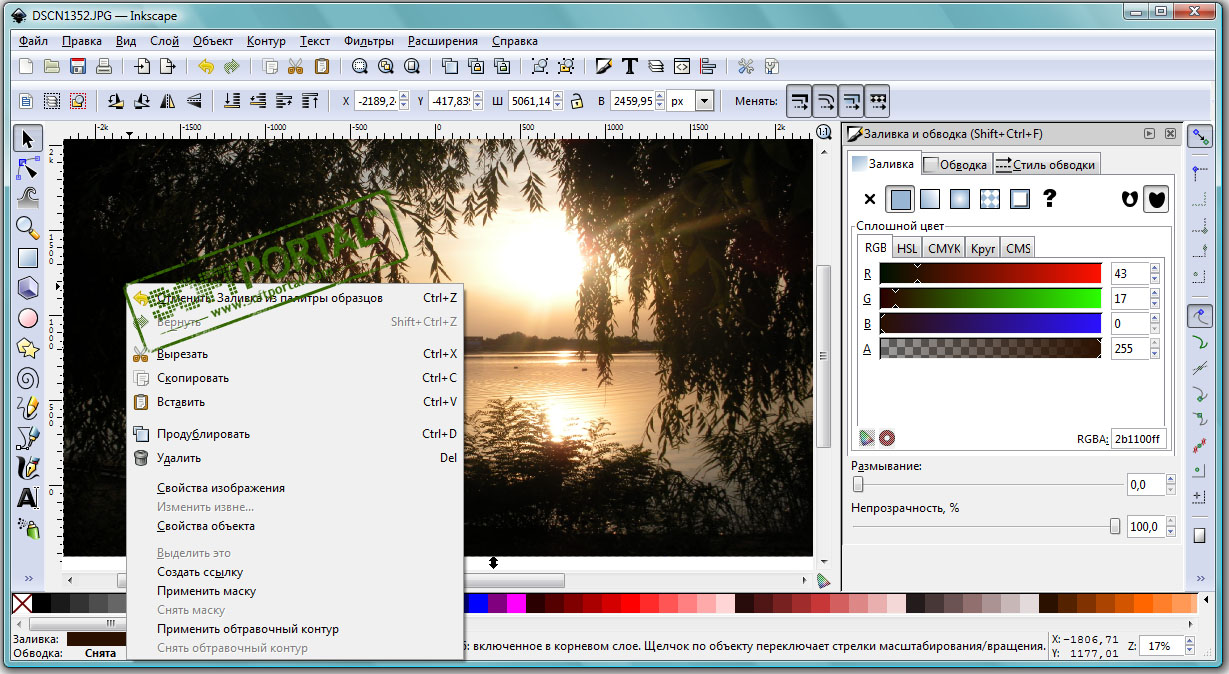This screenshot has height=674, width=1229.
Task: Select the Rectangle tool
Action: pyautogui.click(x=28, y=257)
